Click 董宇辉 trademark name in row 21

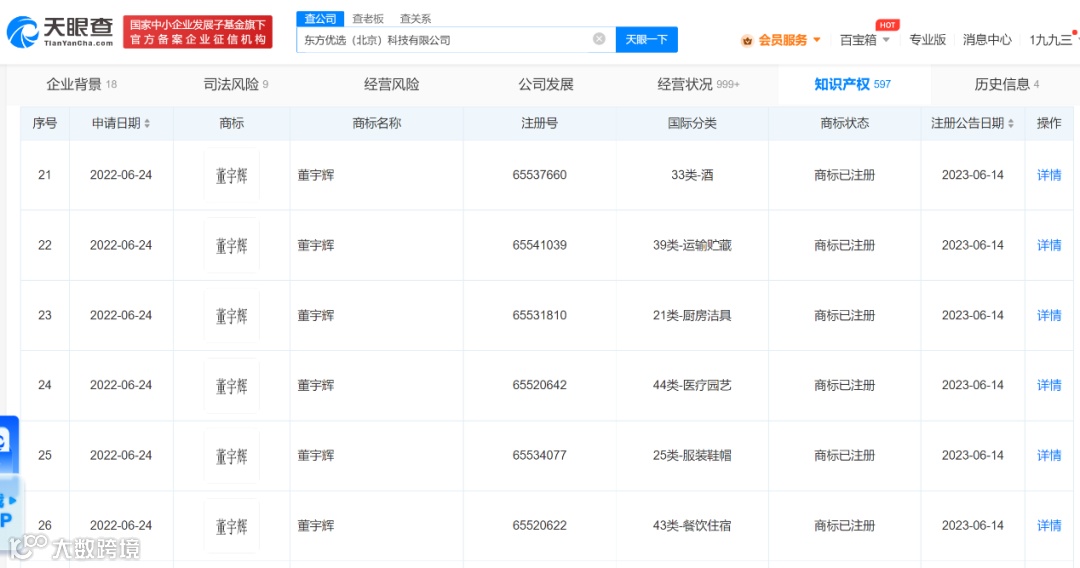[315, 175]
